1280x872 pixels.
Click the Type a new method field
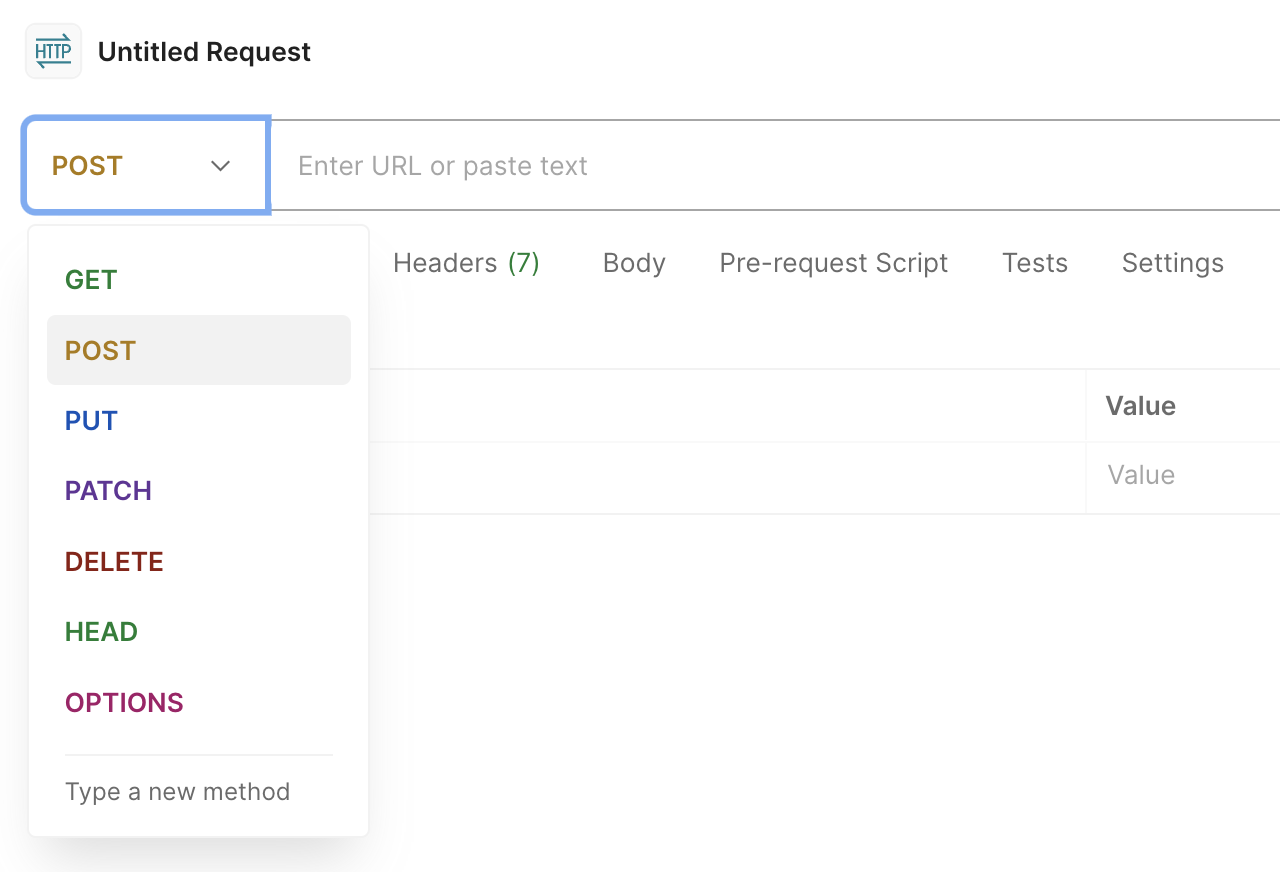click(x=178, y=792)
